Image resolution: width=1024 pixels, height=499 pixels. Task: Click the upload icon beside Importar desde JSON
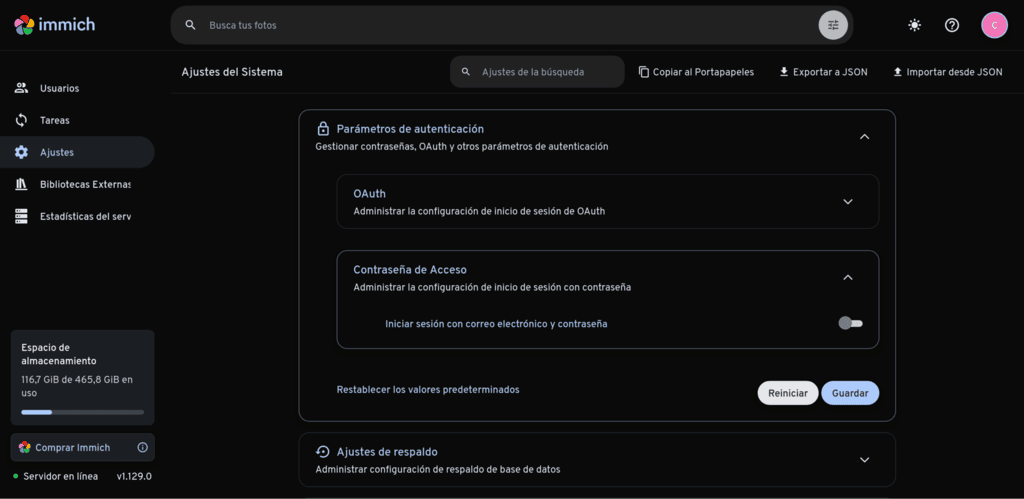click(897, 72)
